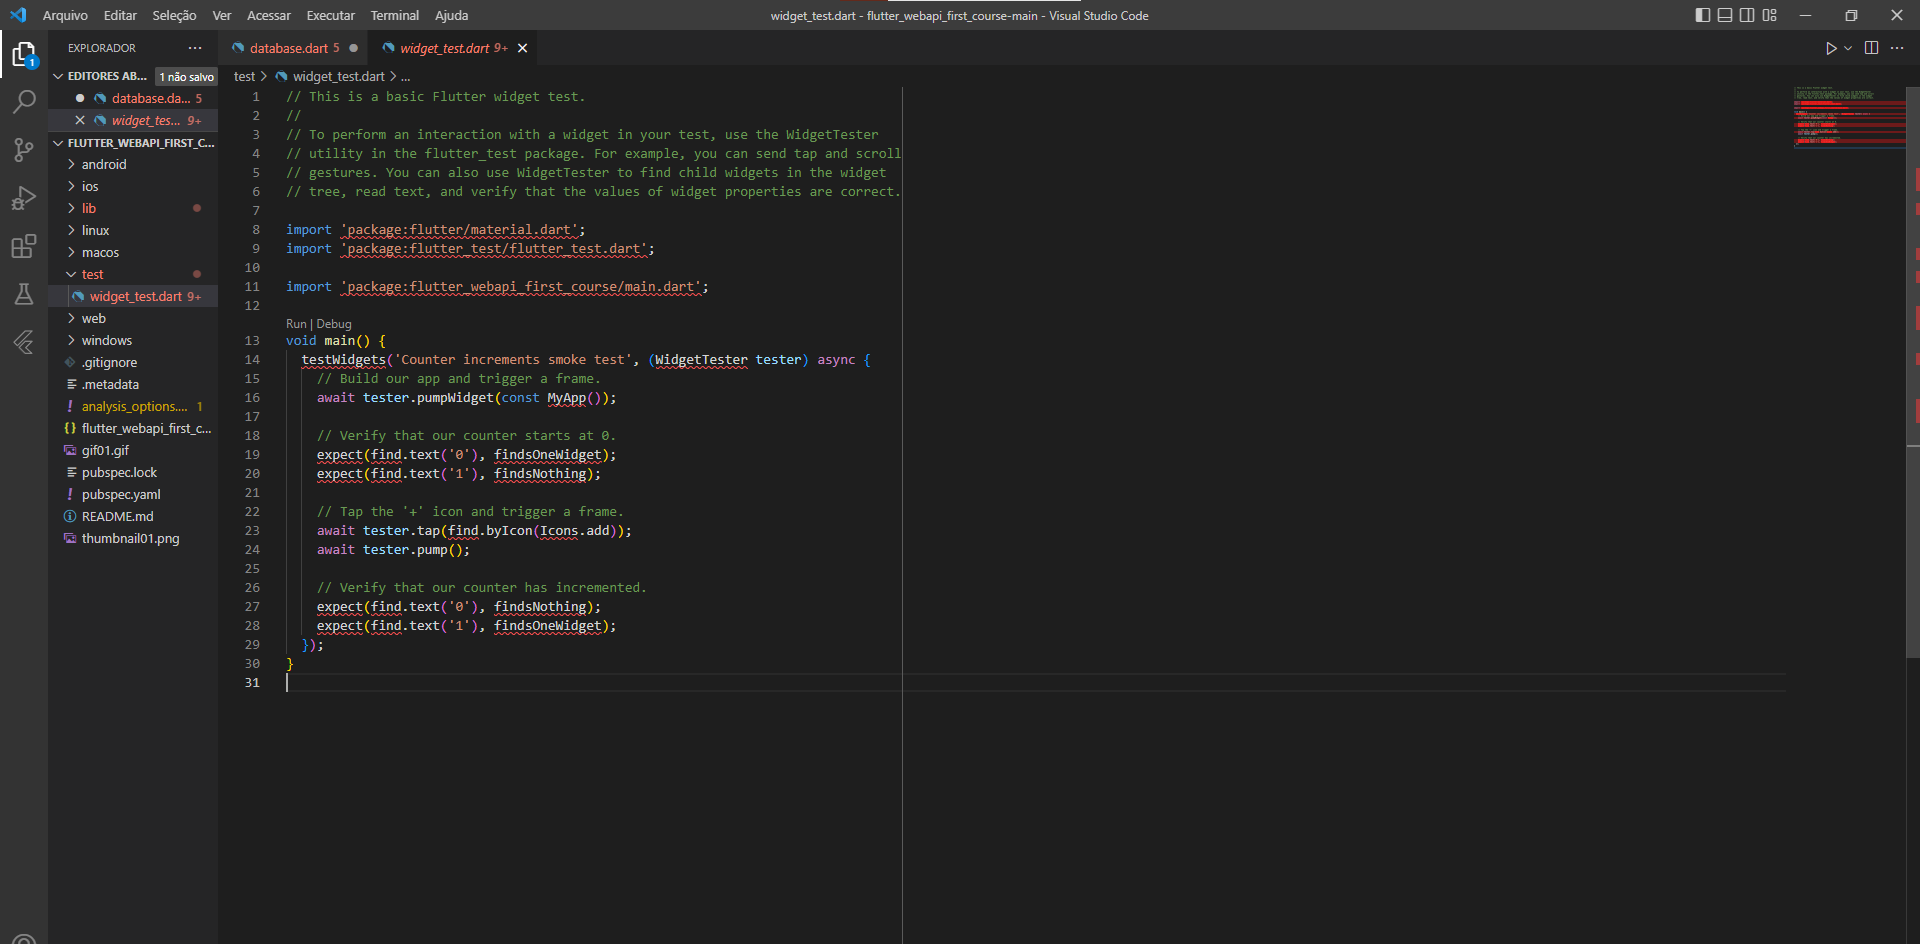The height and width of the screenshot is (944, 1920).
Task: Close widget_test editor in open editors list
Action: (x=80, y=120)
